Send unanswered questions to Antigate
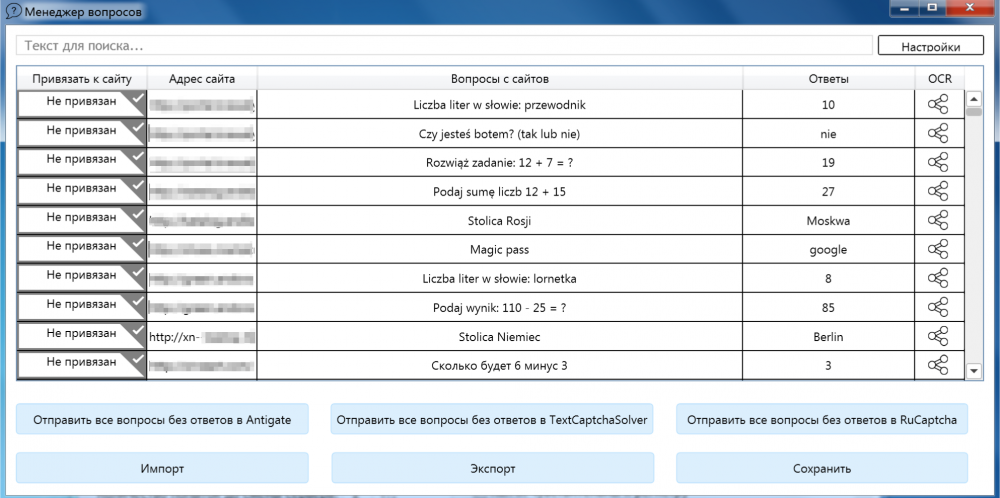This screenshot has height=498, width=1000. point(162,420)
